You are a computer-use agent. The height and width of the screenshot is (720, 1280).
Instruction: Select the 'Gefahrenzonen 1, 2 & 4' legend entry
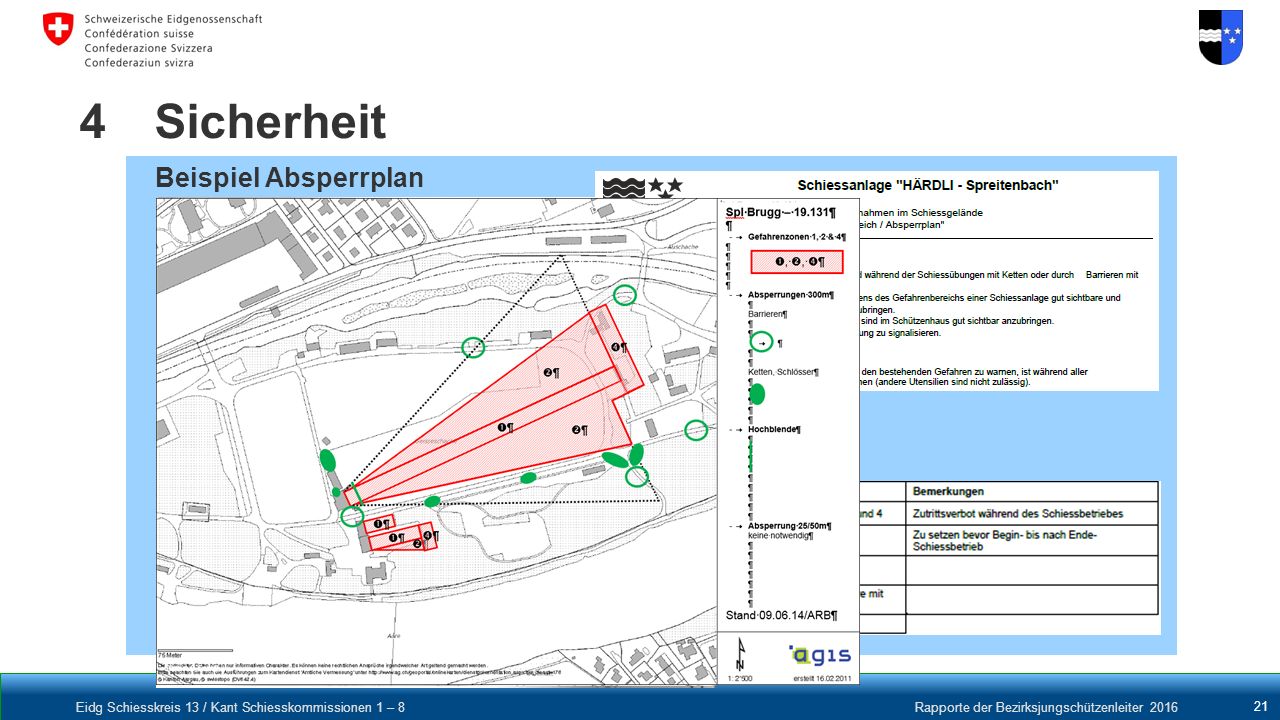click(798, 237)
